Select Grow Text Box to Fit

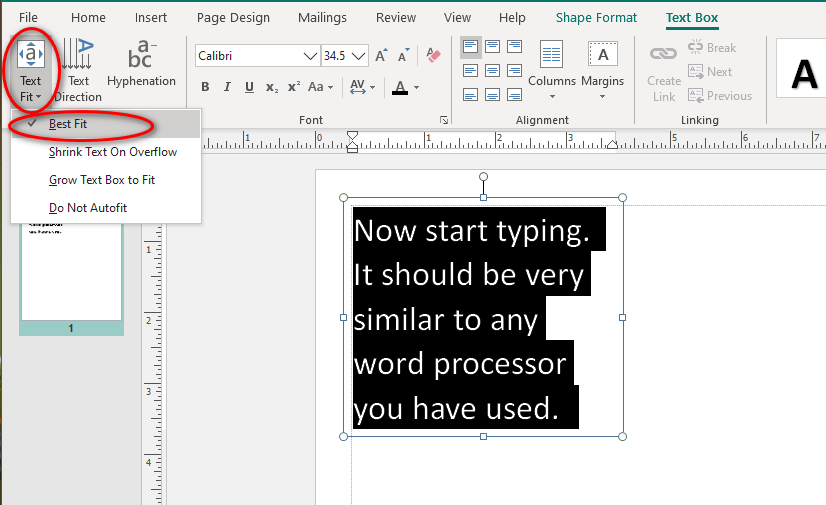(x=101, y=180)
